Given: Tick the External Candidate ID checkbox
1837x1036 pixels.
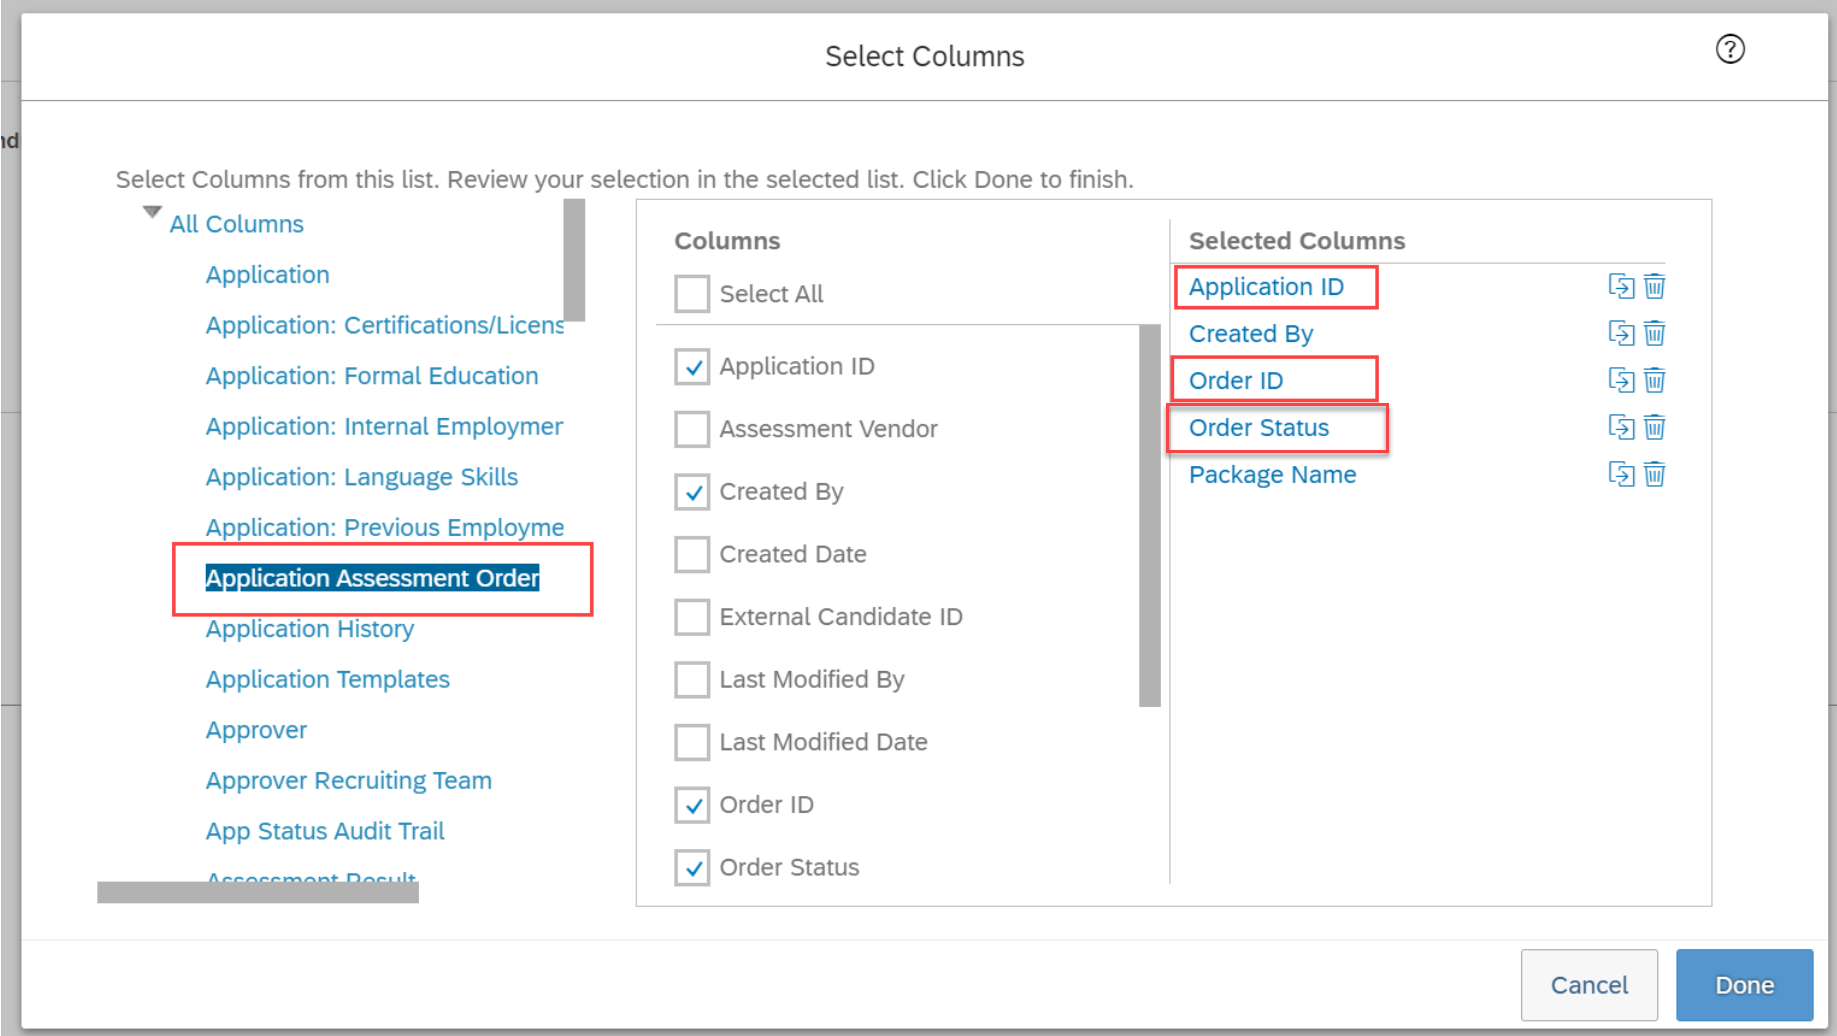Looking at the screenshot, I should pos(692,617).
